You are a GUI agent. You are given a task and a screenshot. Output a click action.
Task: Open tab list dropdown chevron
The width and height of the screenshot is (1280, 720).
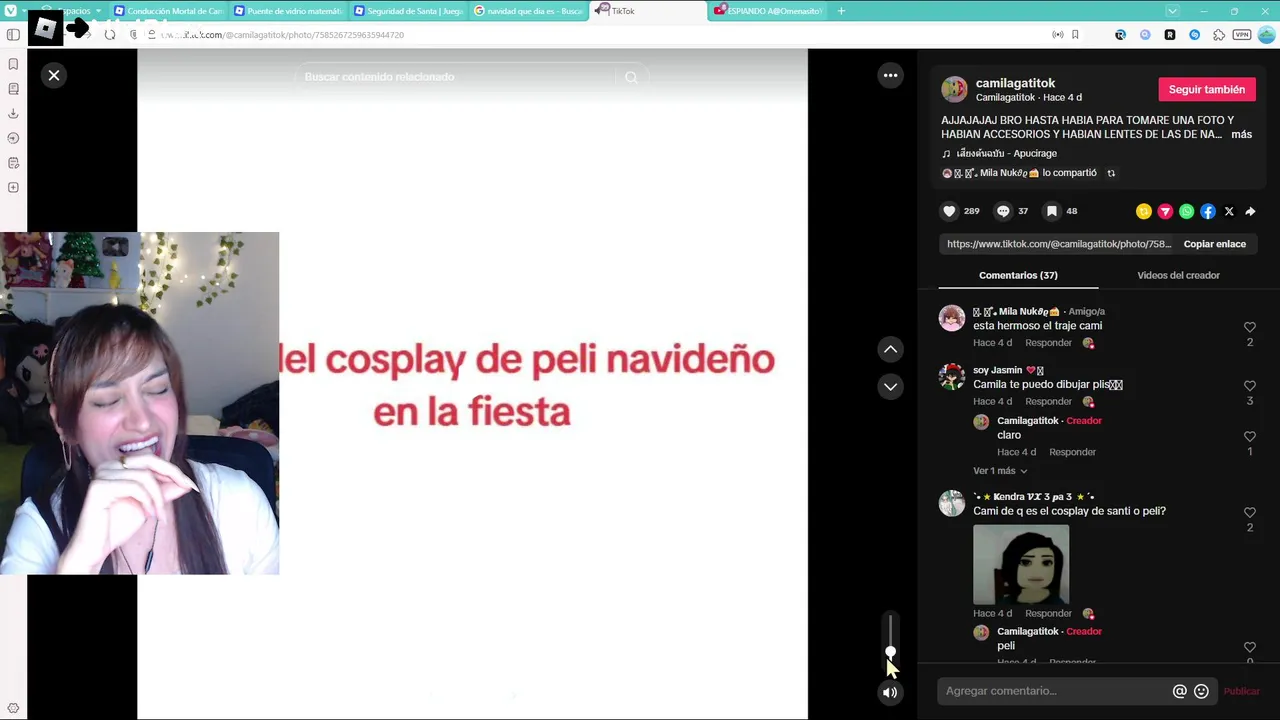click(x=1172, y=11)
